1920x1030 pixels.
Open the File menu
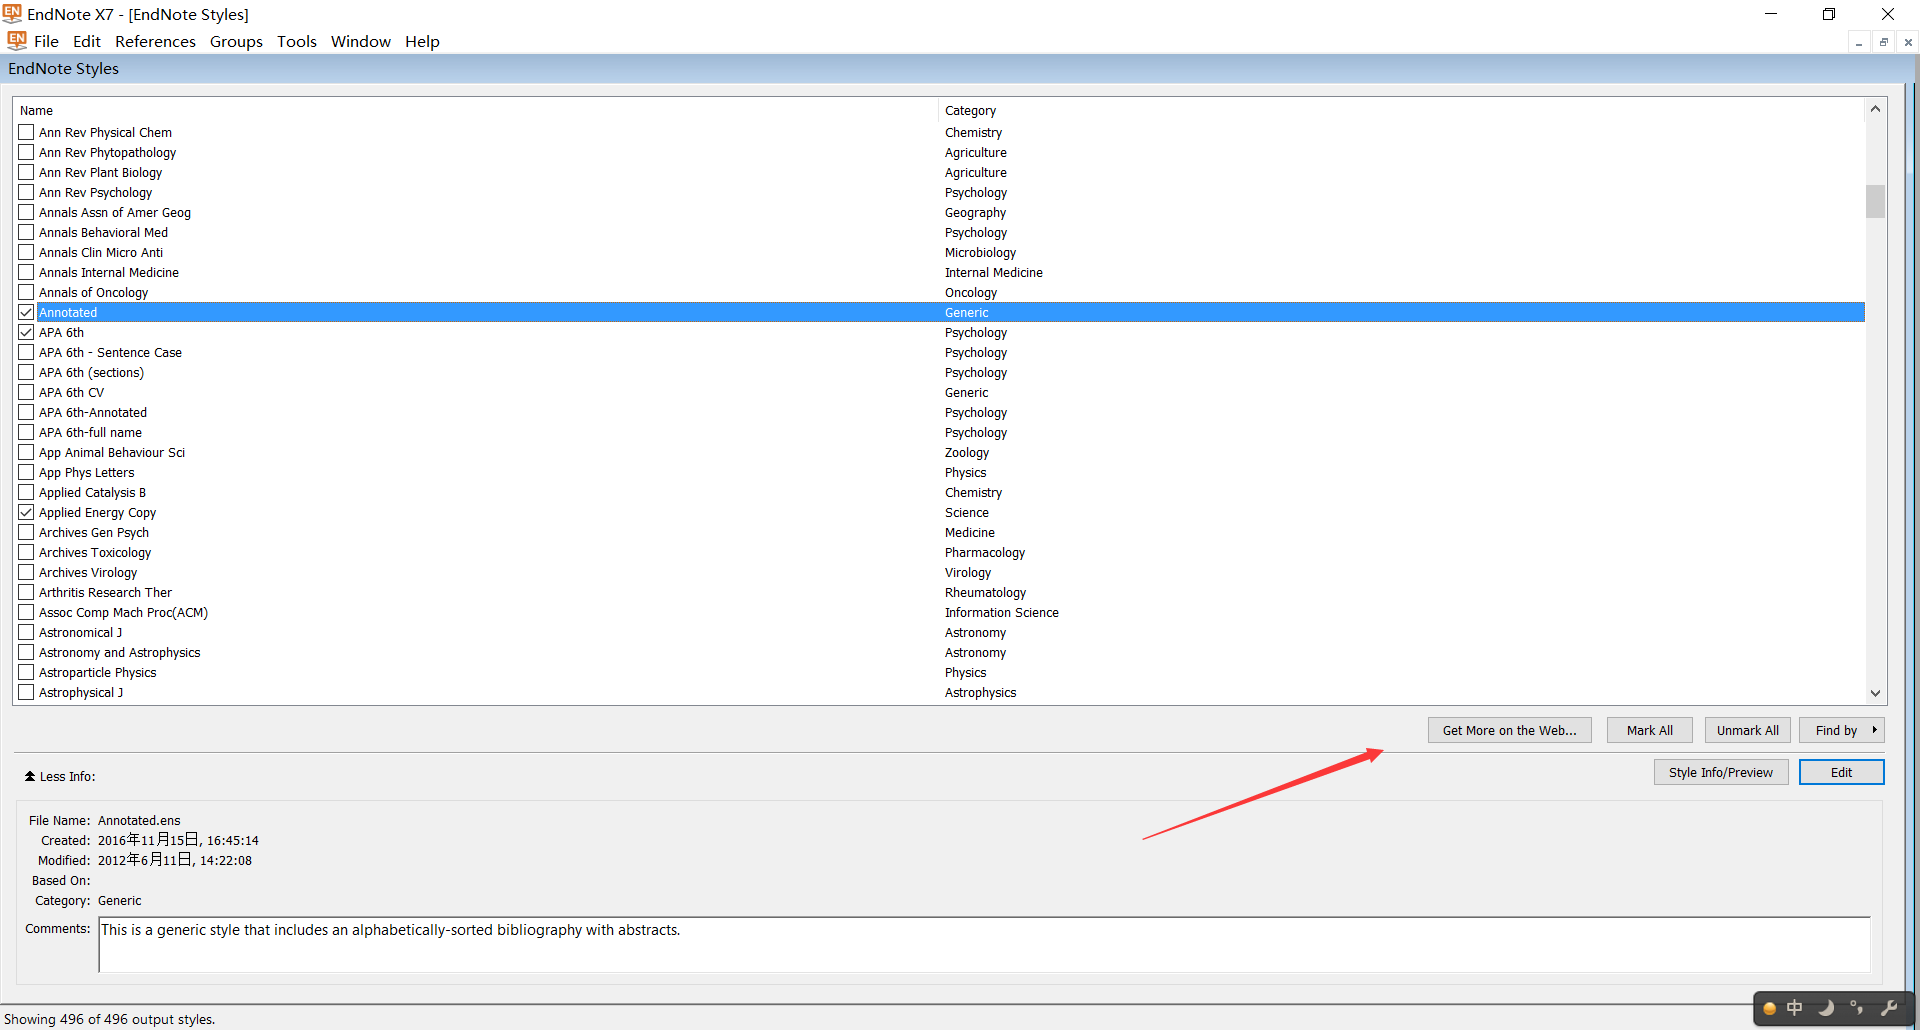pos(46,41)
